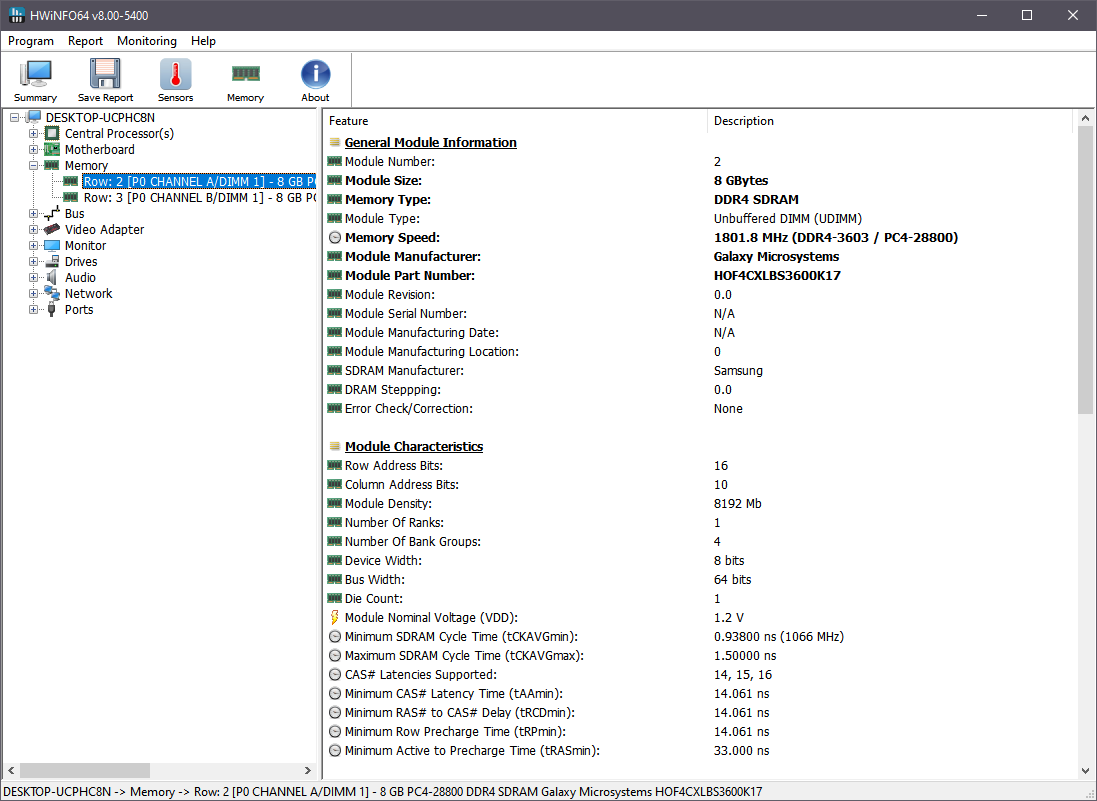Open the Help menu
1097x801 pixels.
pos(204,41)
